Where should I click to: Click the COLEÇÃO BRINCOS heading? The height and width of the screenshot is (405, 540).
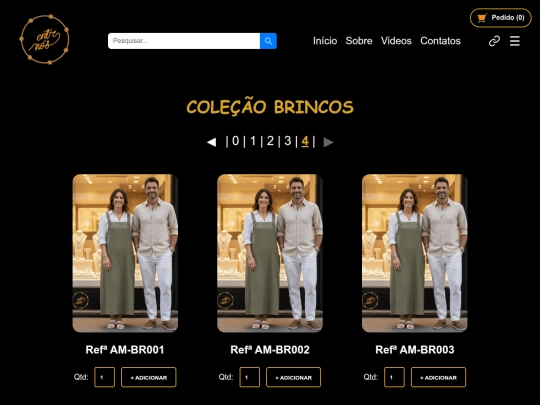click(270, 107)
